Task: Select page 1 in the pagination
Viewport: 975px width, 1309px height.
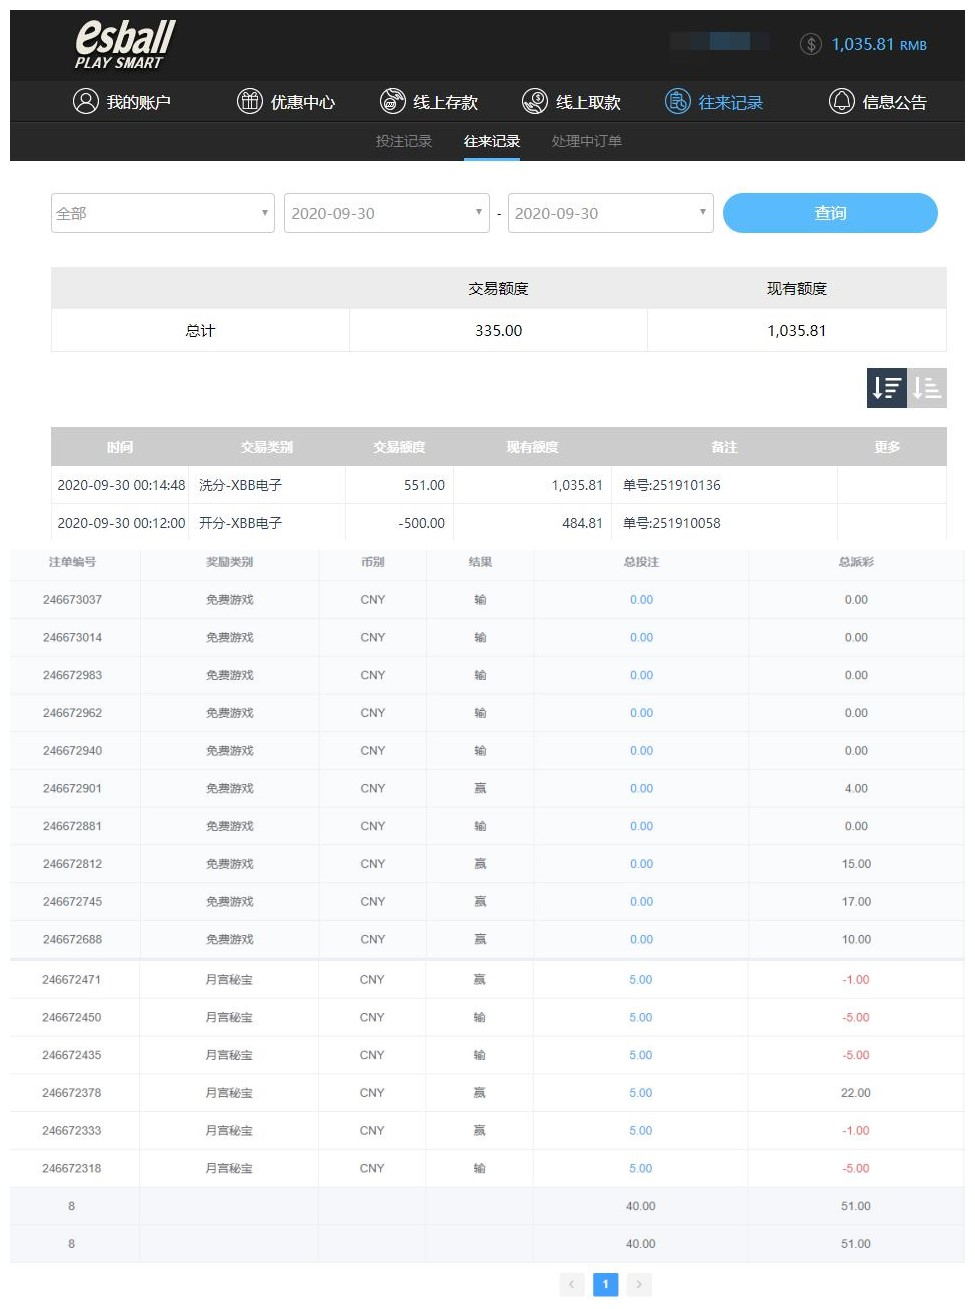Action: tap(605, 1284)
